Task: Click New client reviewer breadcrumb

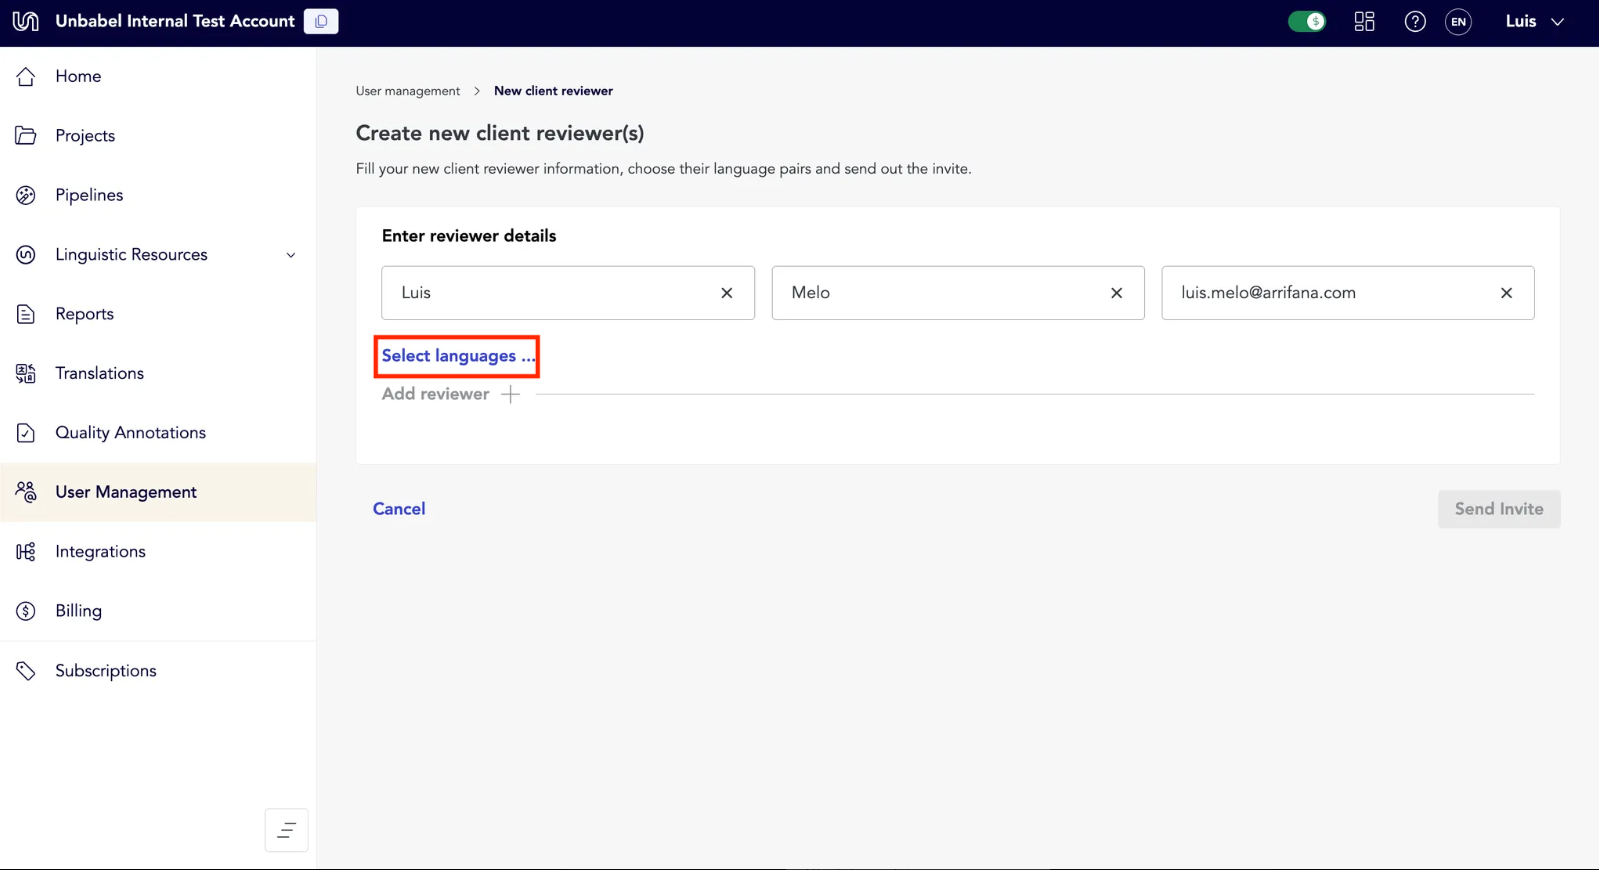Action: pyautogui.click(x=553, y=91)
